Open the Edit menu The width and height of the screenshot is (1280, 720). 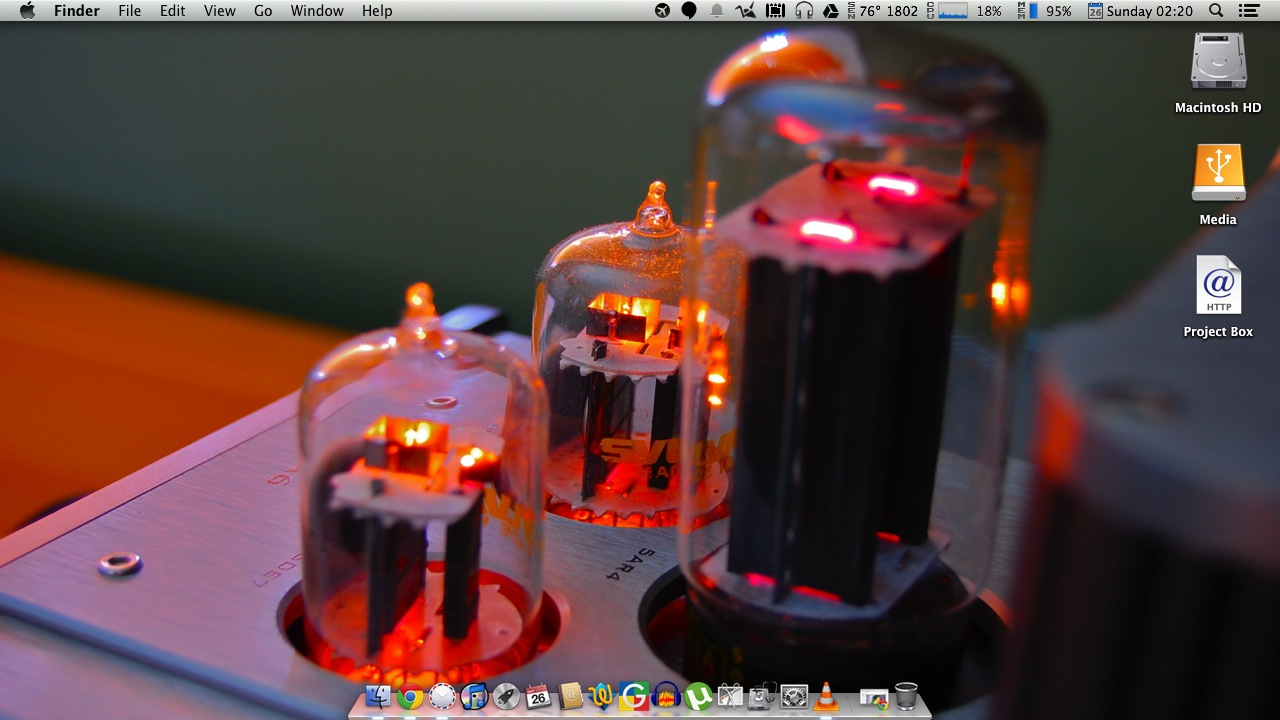[173, 11]
